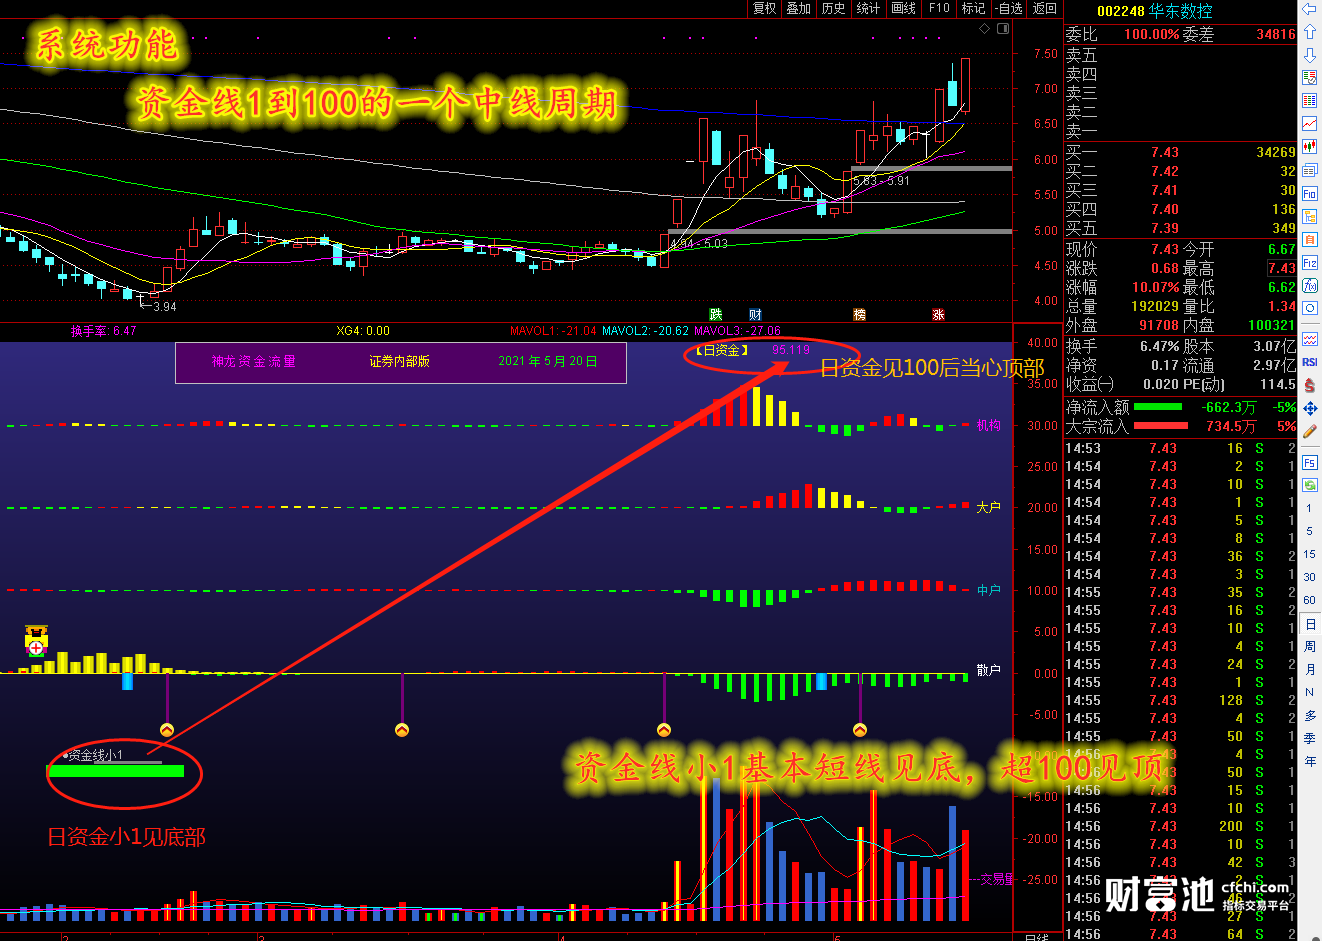Click the 收益(一) label in stats panel

1089,384
